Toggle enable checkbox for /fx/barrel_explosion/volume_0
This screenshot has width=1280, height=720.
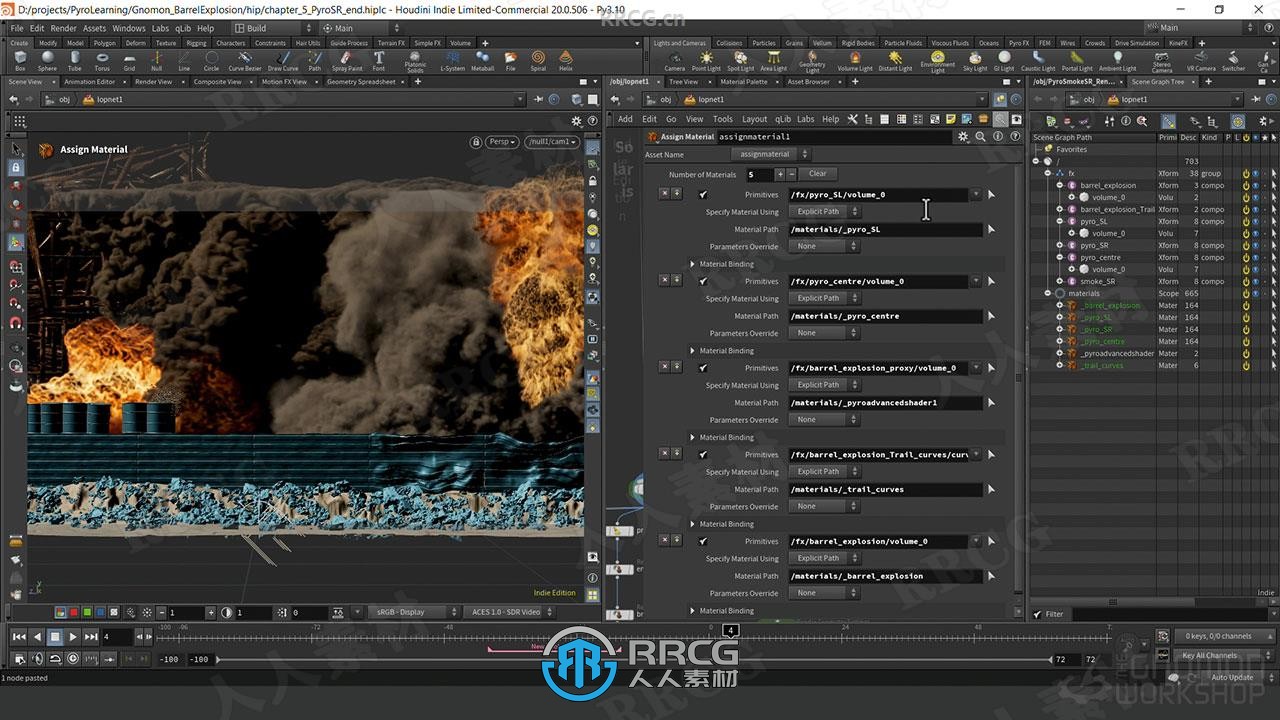[703, 541]
